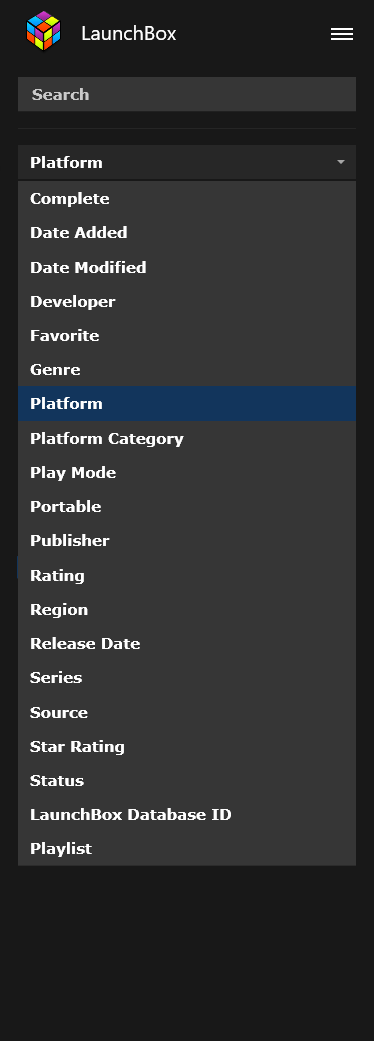Pick the Play Mode option
374x1041 pixels.
point(187,473)
